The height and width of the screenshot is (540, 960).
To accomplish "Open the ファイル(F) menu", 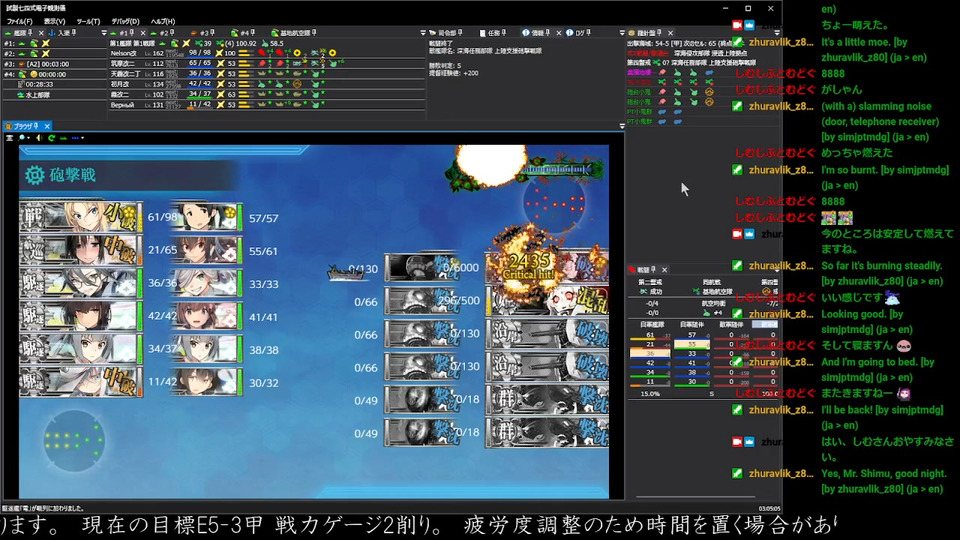I will [19, 21].
